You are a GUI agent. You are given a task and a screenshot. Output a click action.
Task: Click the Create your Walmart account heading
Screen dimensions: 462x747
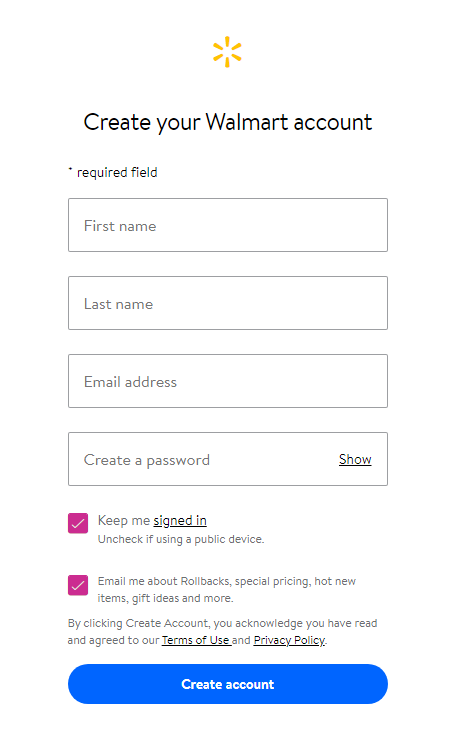coord(228,122)
